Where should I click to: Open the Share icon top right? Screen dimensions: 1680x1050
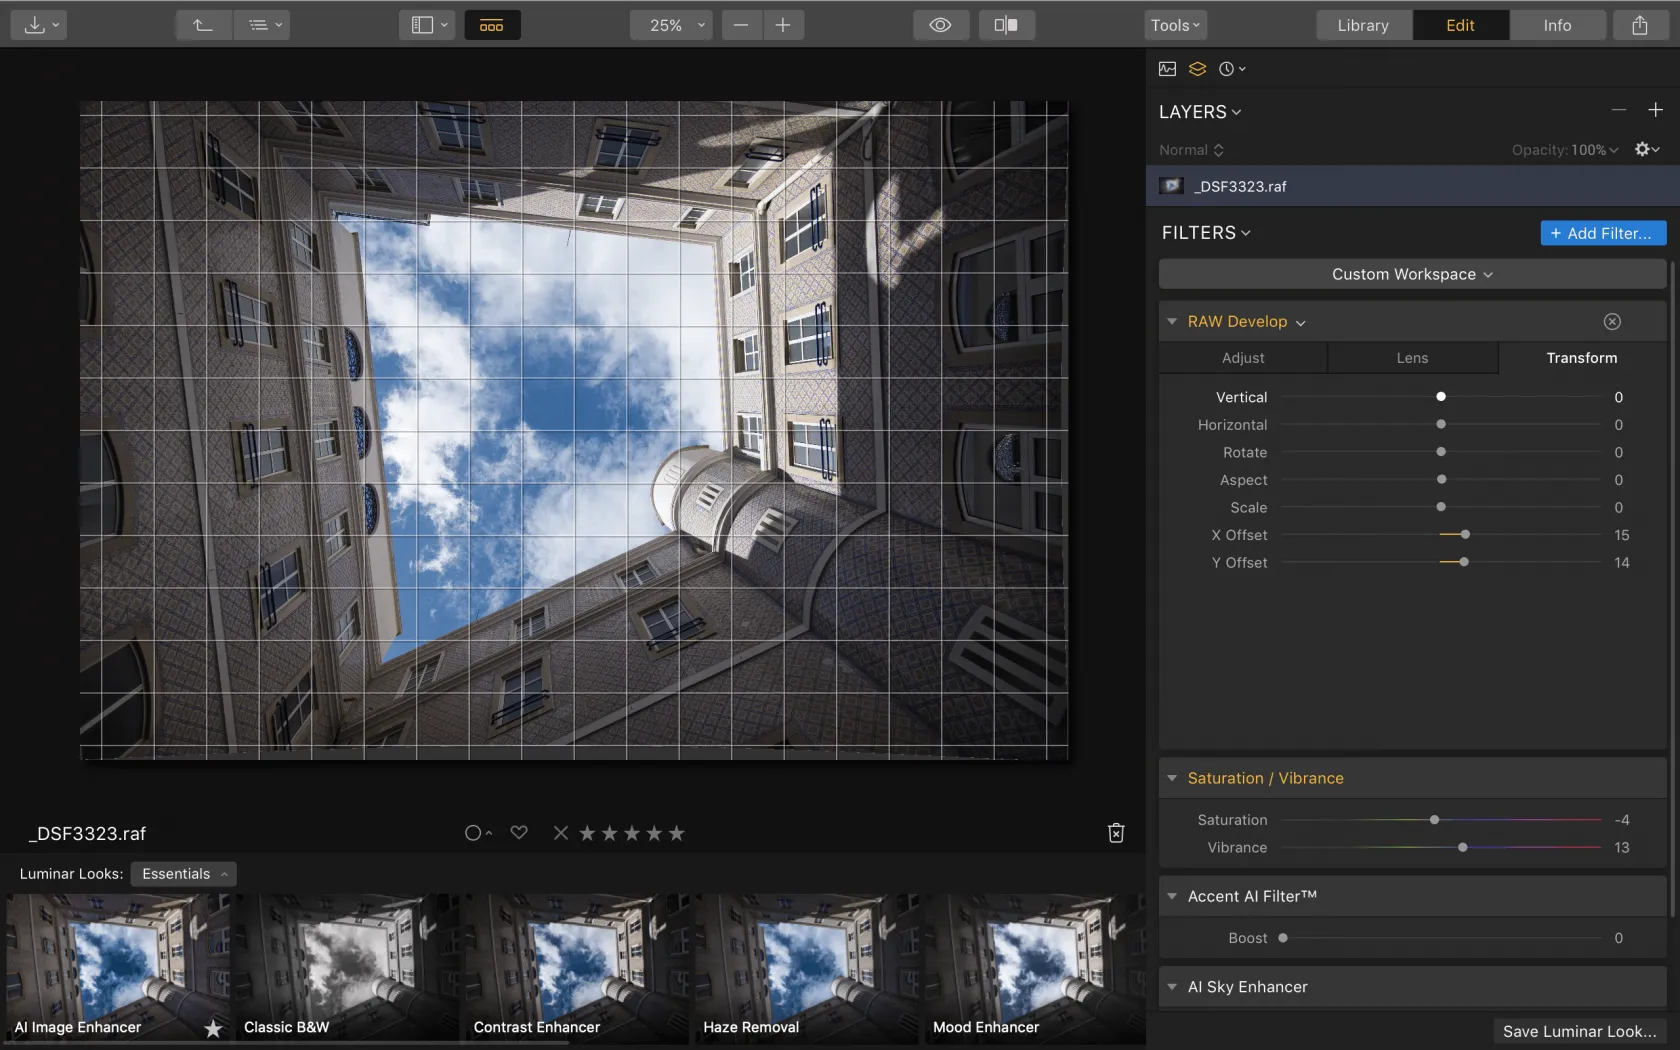[1638, 25]
